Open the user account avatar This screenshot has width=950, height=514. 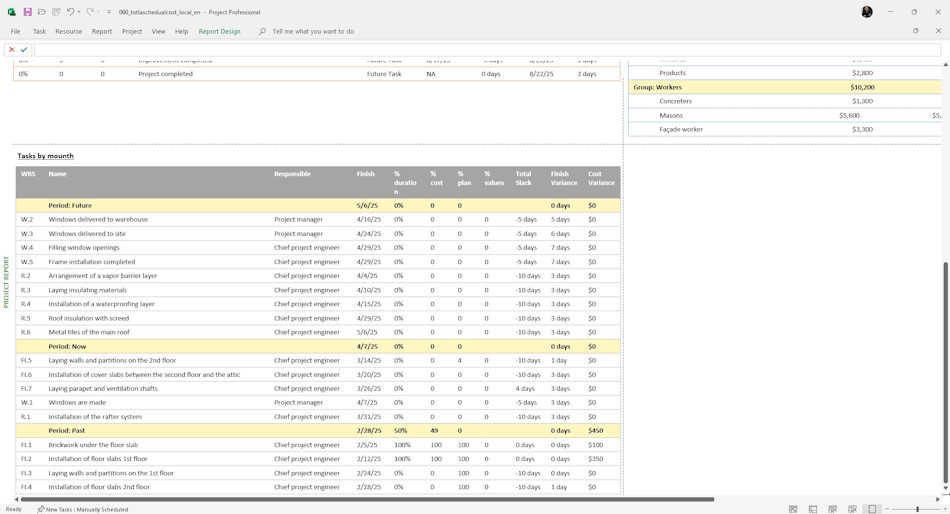pyautogui.click(x=867, y=12)
